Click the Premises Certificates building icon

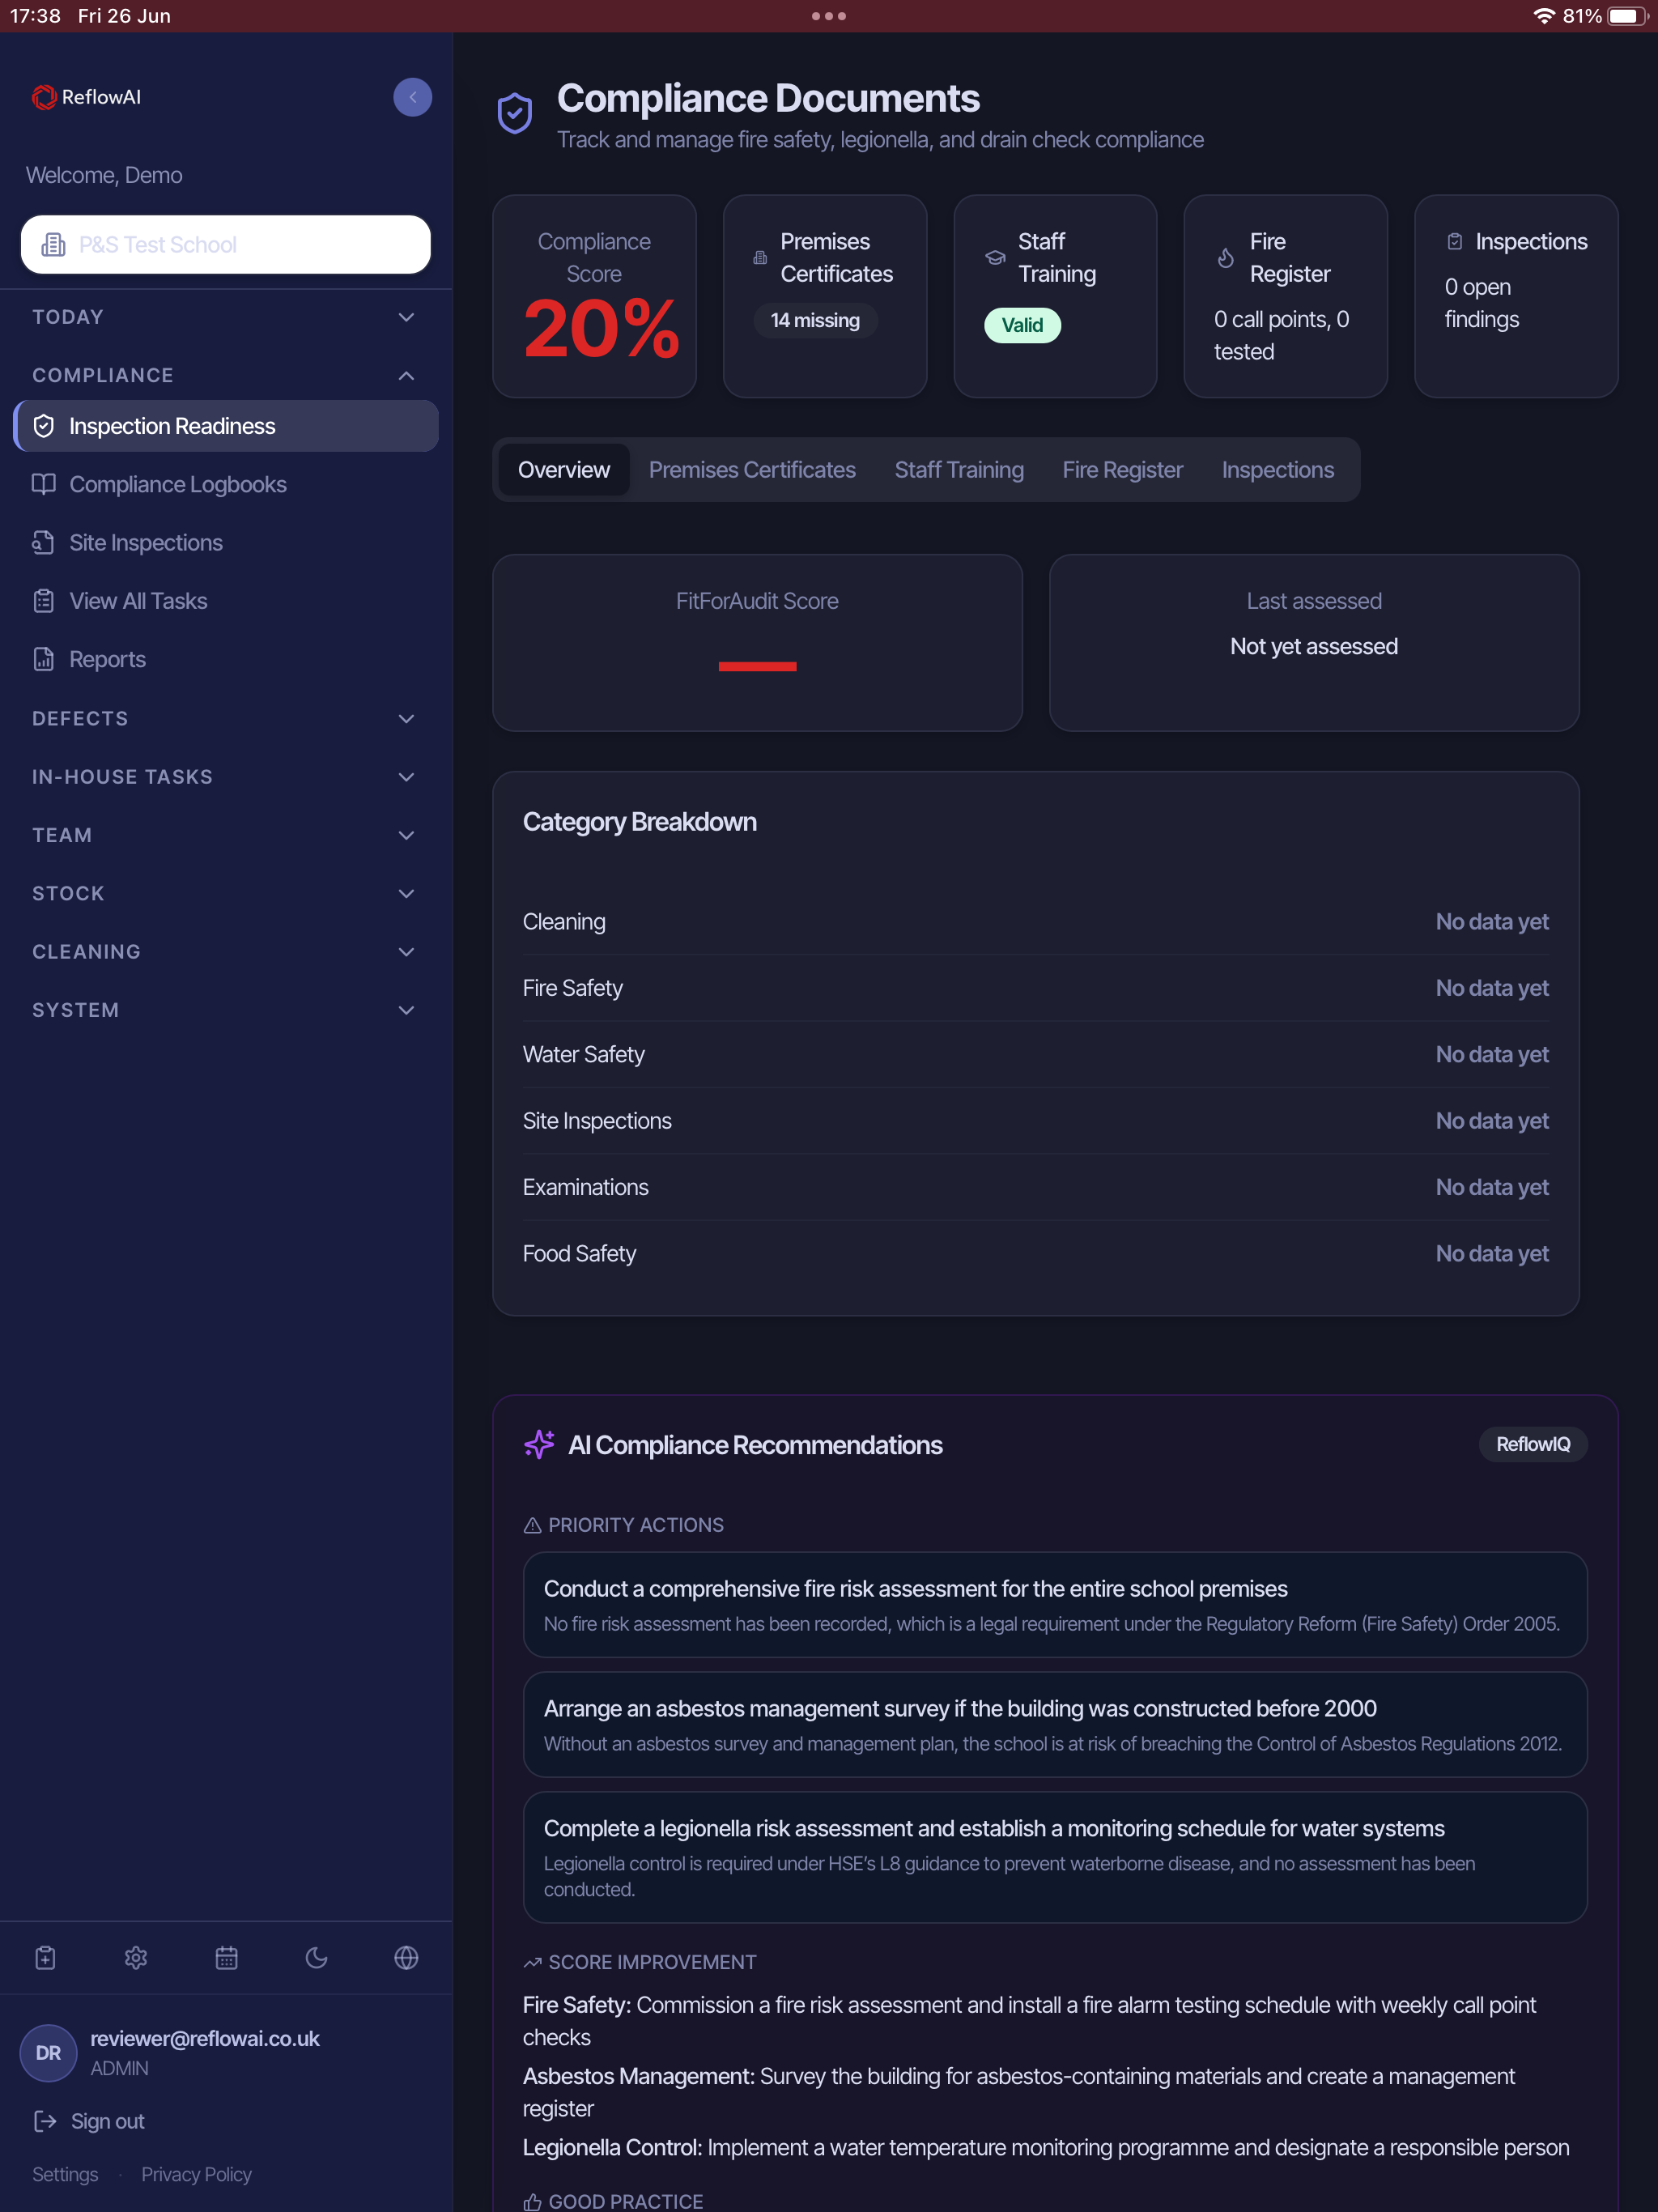tap(760, 258)
